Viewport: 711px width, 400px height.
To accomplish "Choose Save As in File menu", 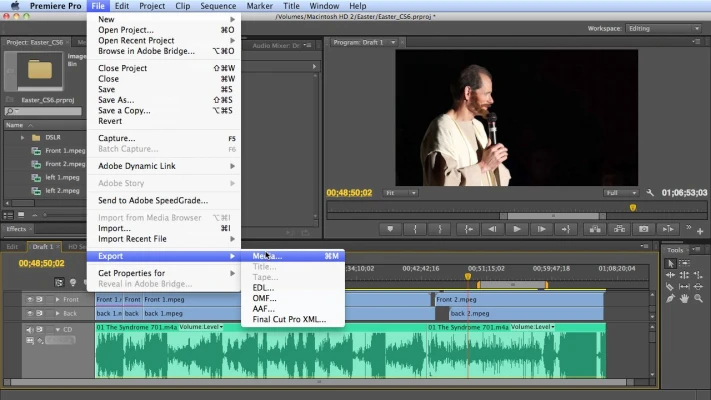I will [x=164, y=100].
